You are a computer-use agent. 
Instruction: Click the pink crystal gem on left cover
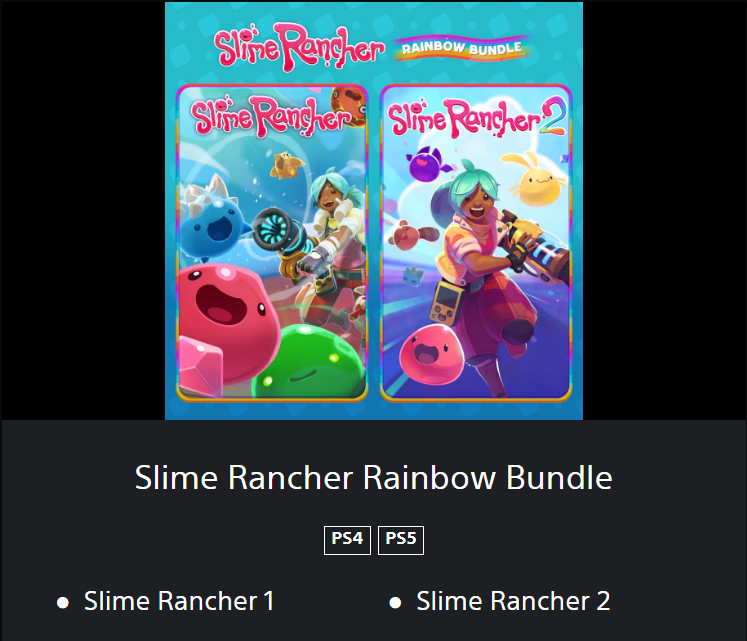click(201, 366)
